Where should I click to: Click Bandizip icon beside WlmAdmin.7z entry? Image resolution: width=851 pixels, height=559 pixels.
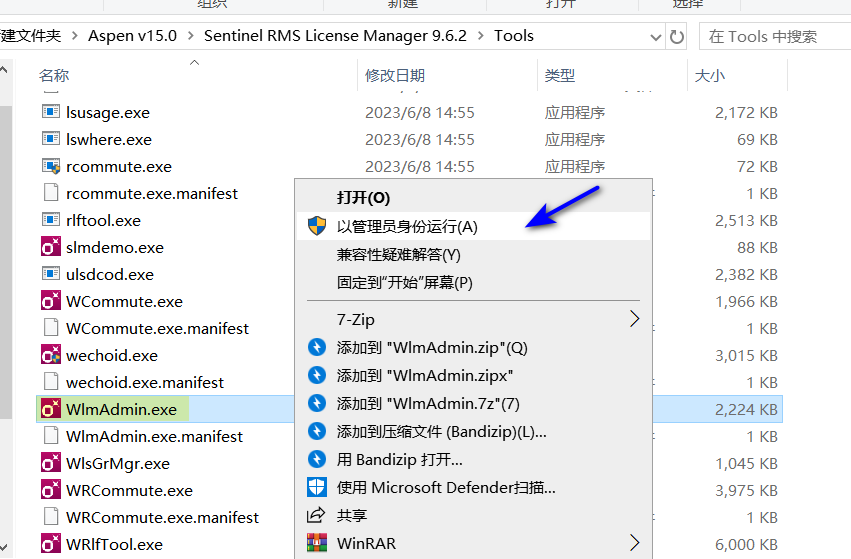(317, 403)
